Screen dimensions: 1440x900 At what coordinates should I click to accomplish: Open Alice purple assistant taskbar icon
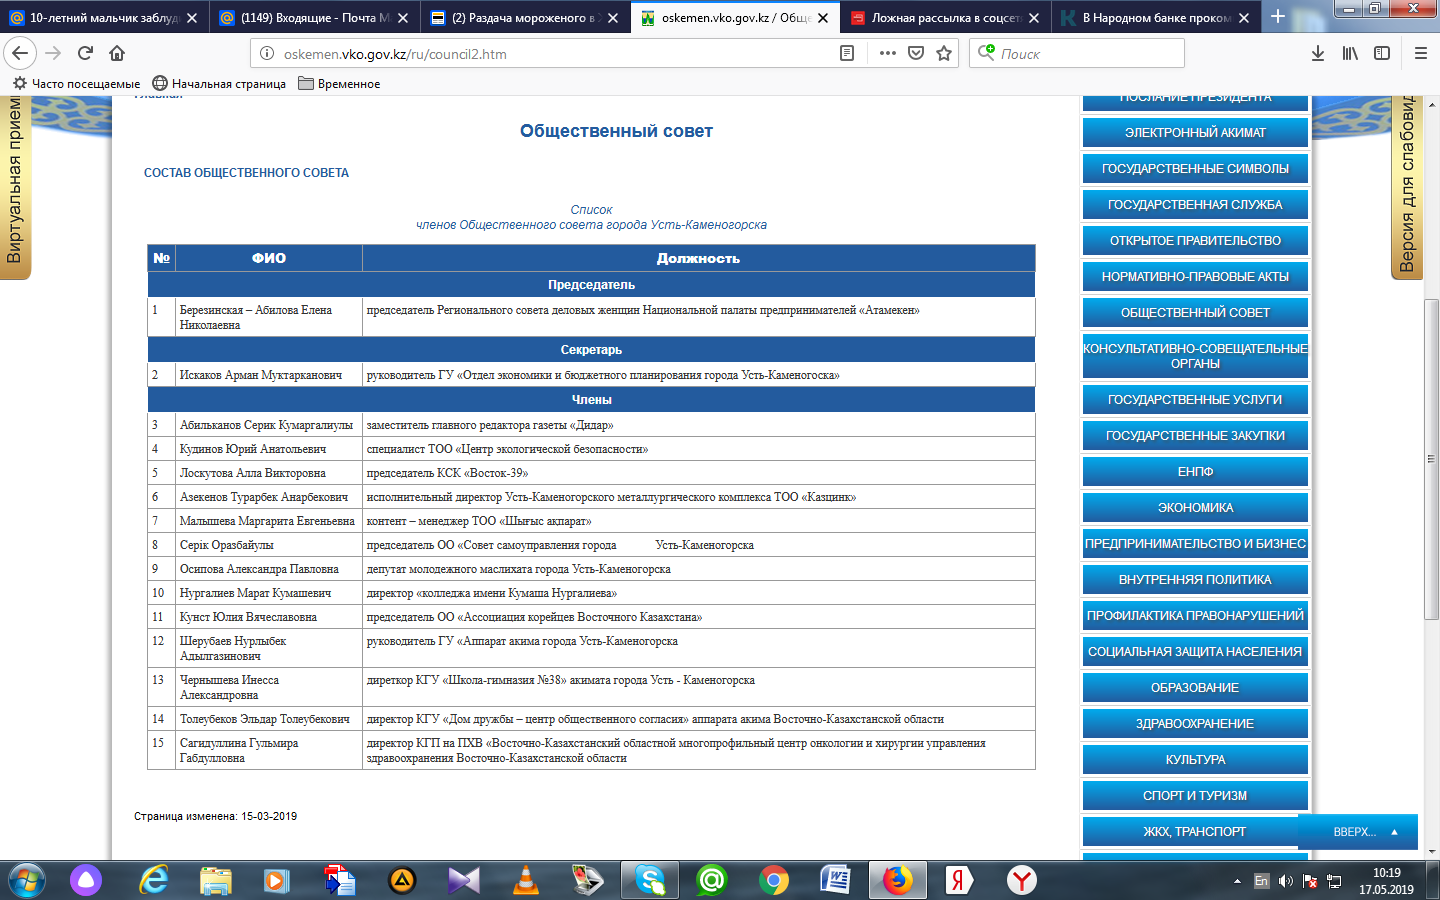[86, 880]
